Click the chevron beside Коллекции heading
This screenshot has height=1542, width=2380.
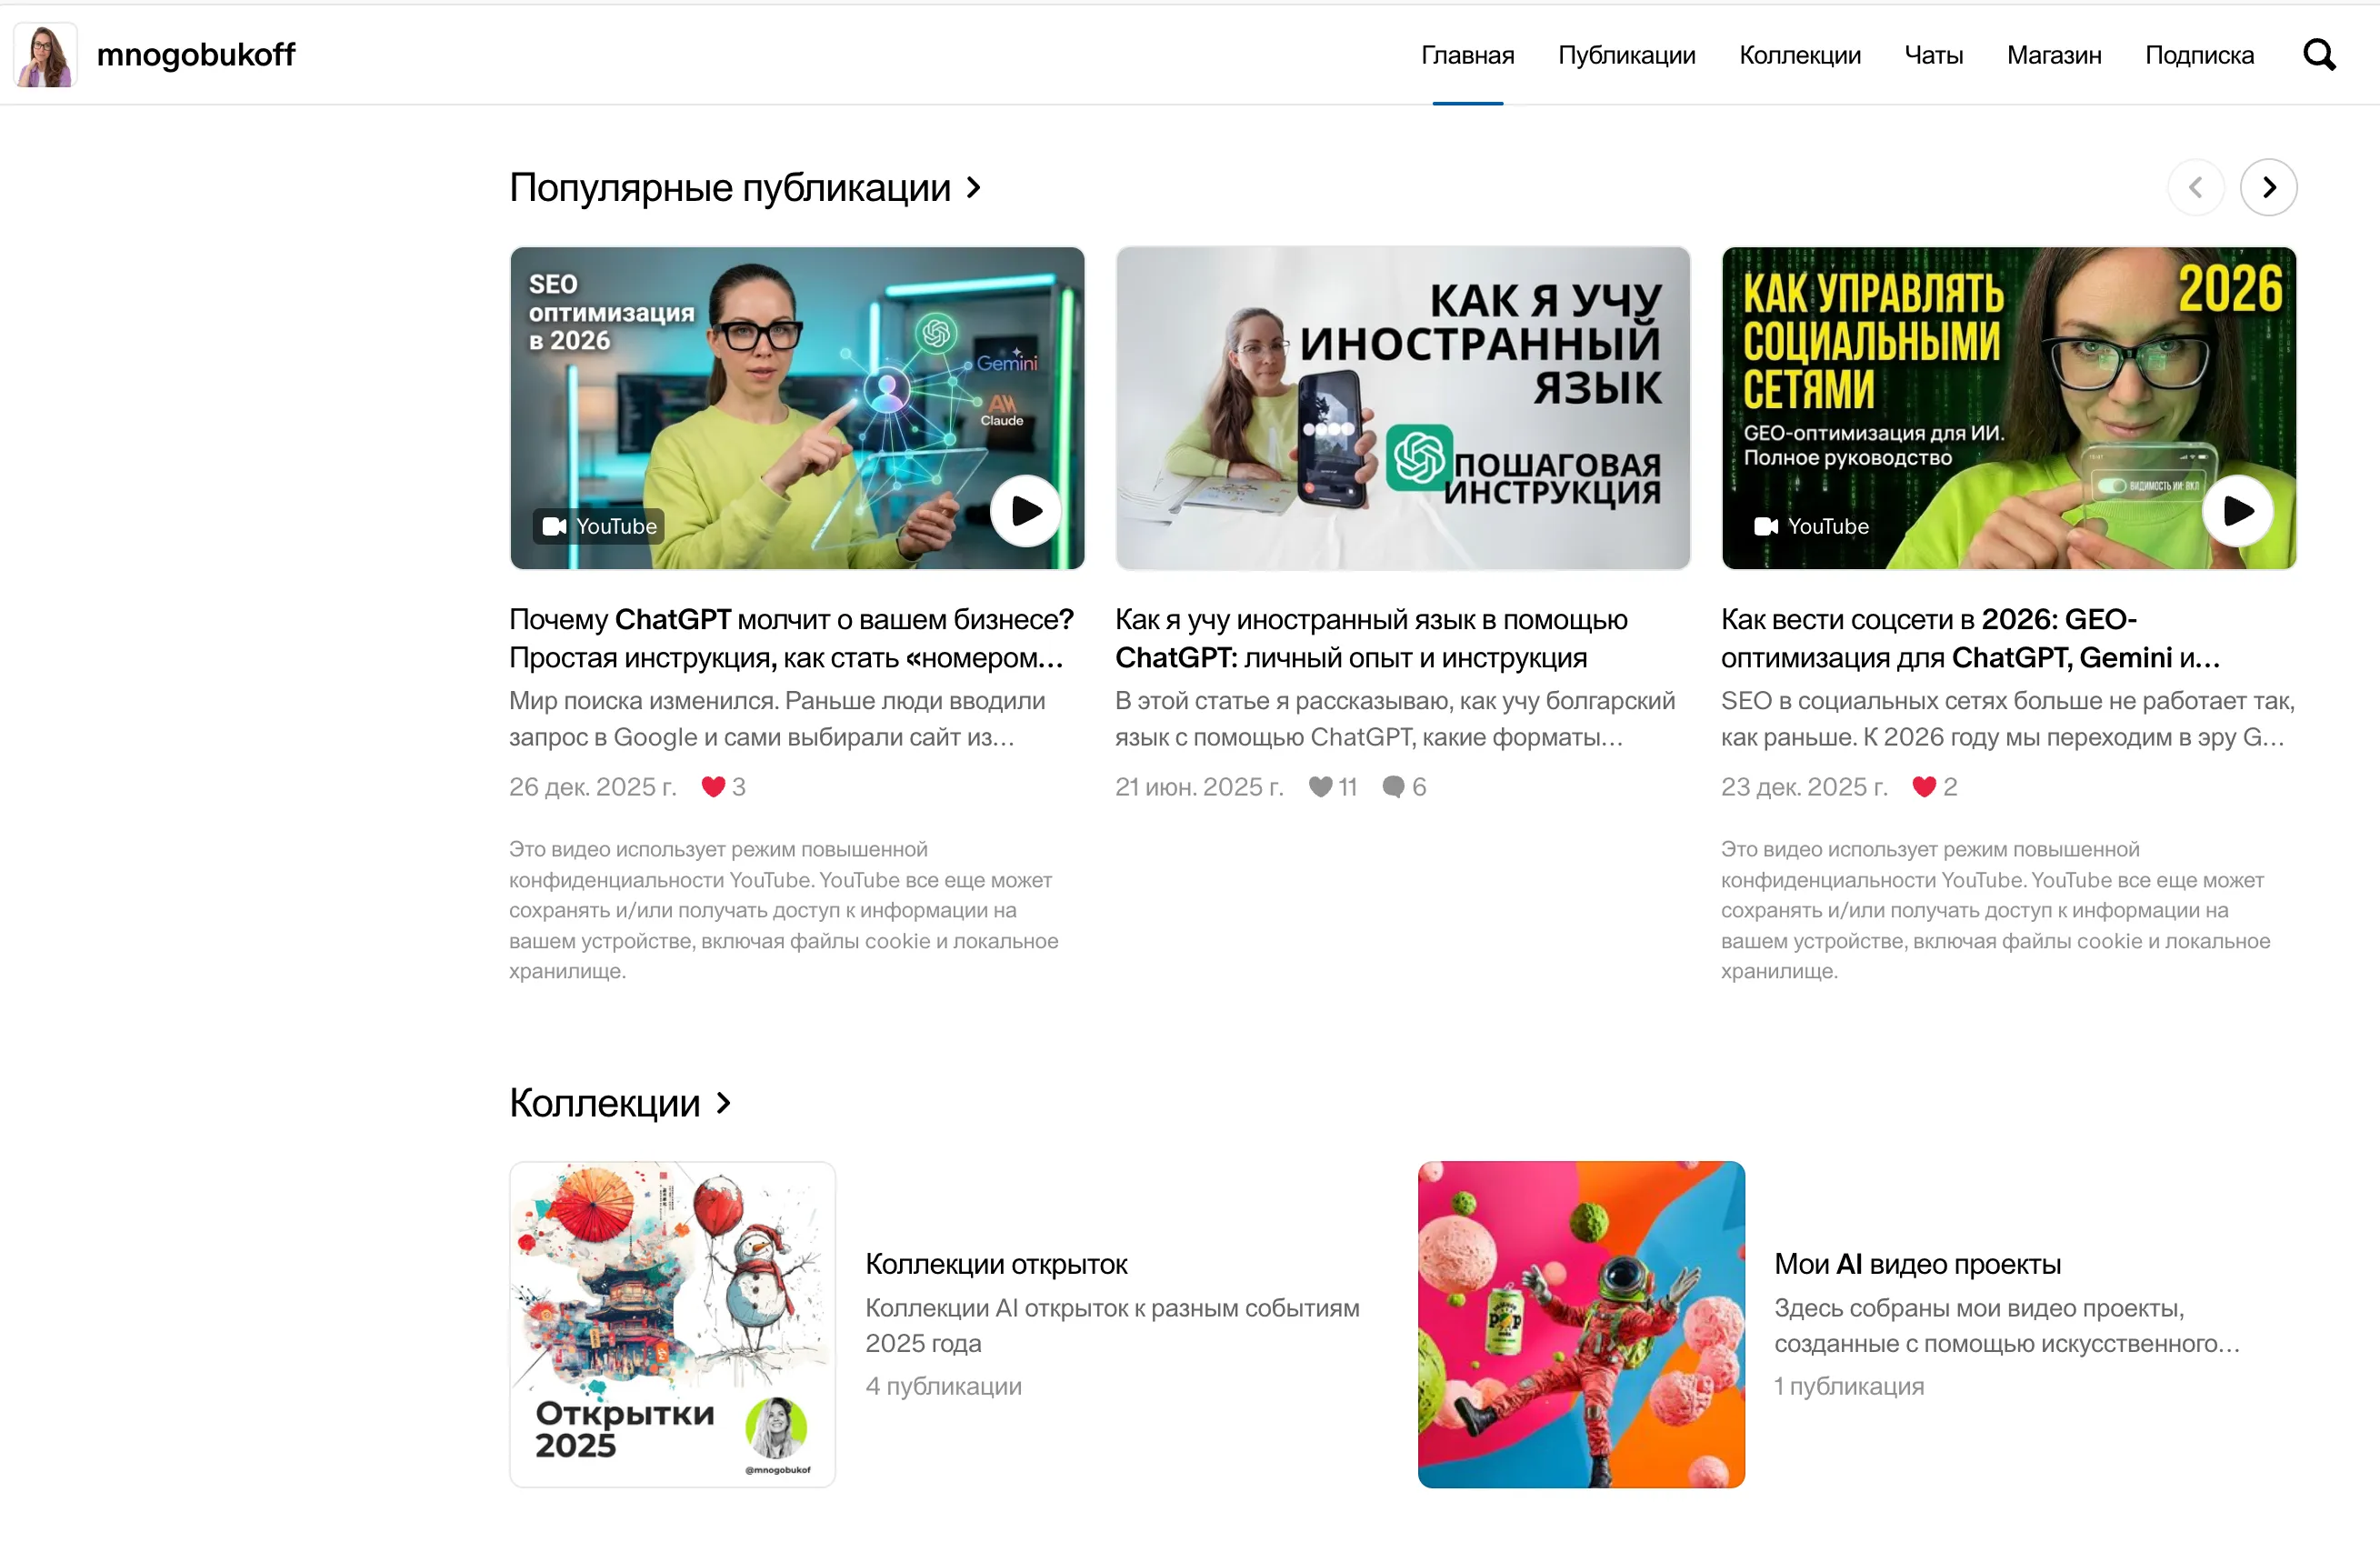(x=724, y=1103)
